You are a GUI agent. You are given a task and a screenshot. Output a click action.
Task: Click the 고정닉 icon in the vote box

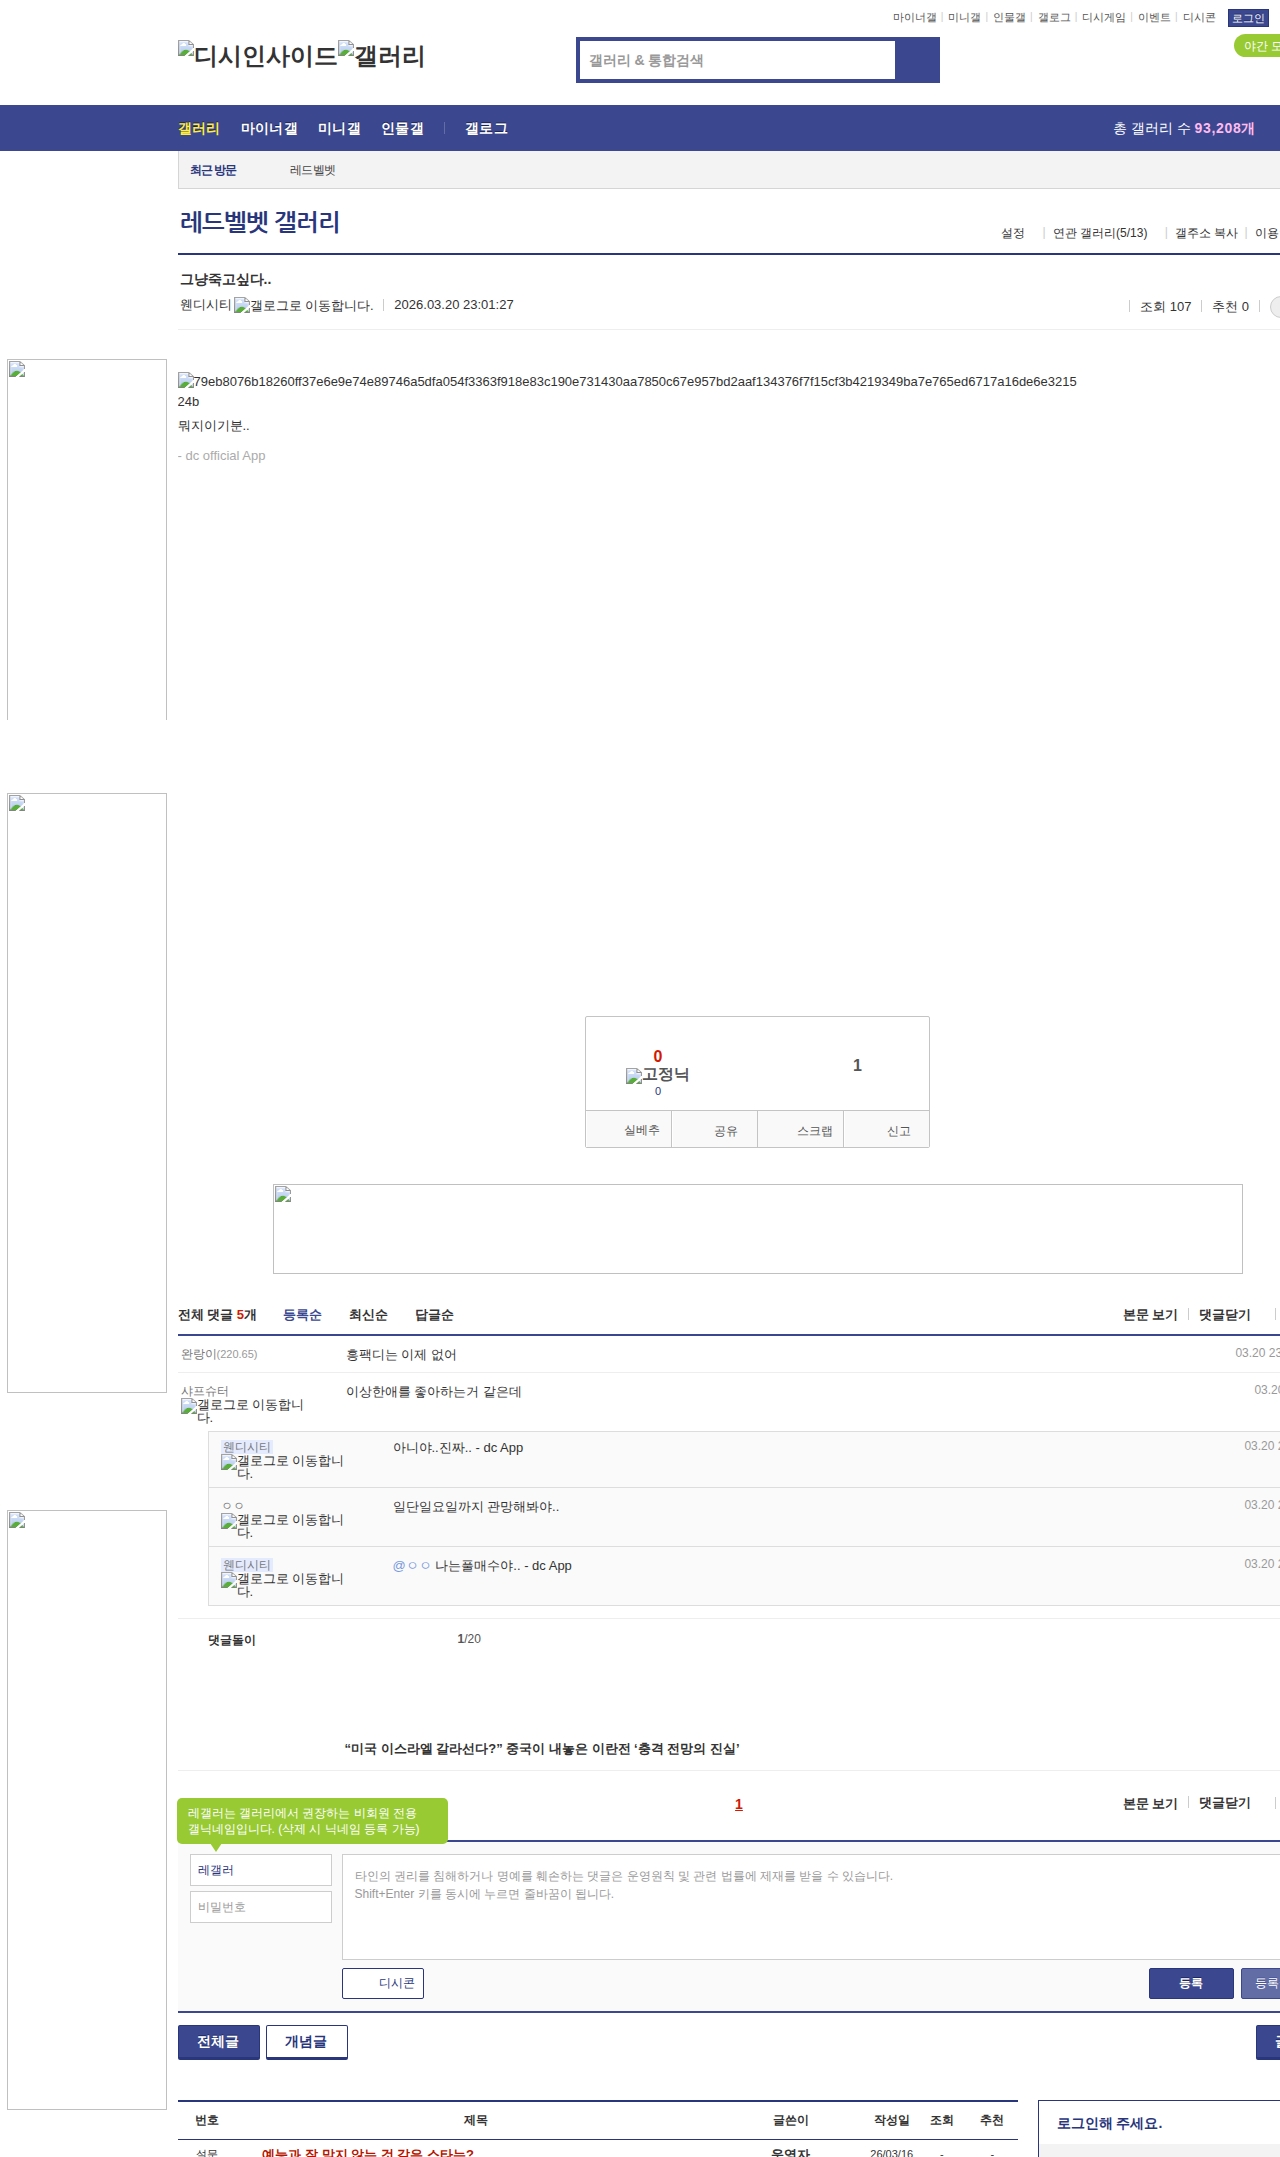[x=657, y=1075]
